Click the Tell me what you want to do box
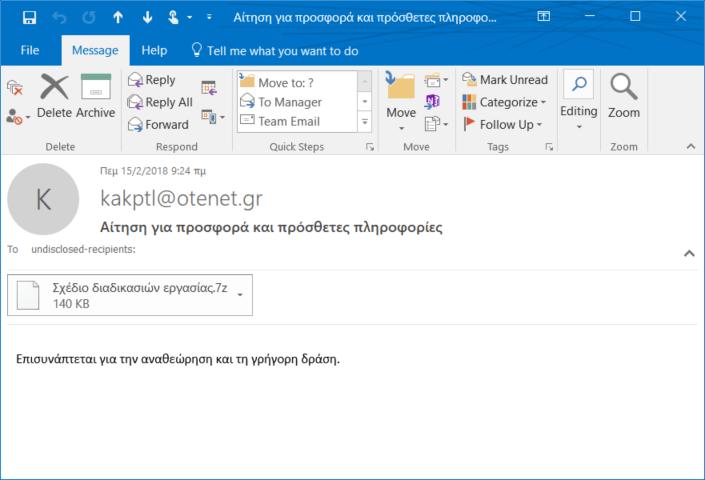 (275, 51)
